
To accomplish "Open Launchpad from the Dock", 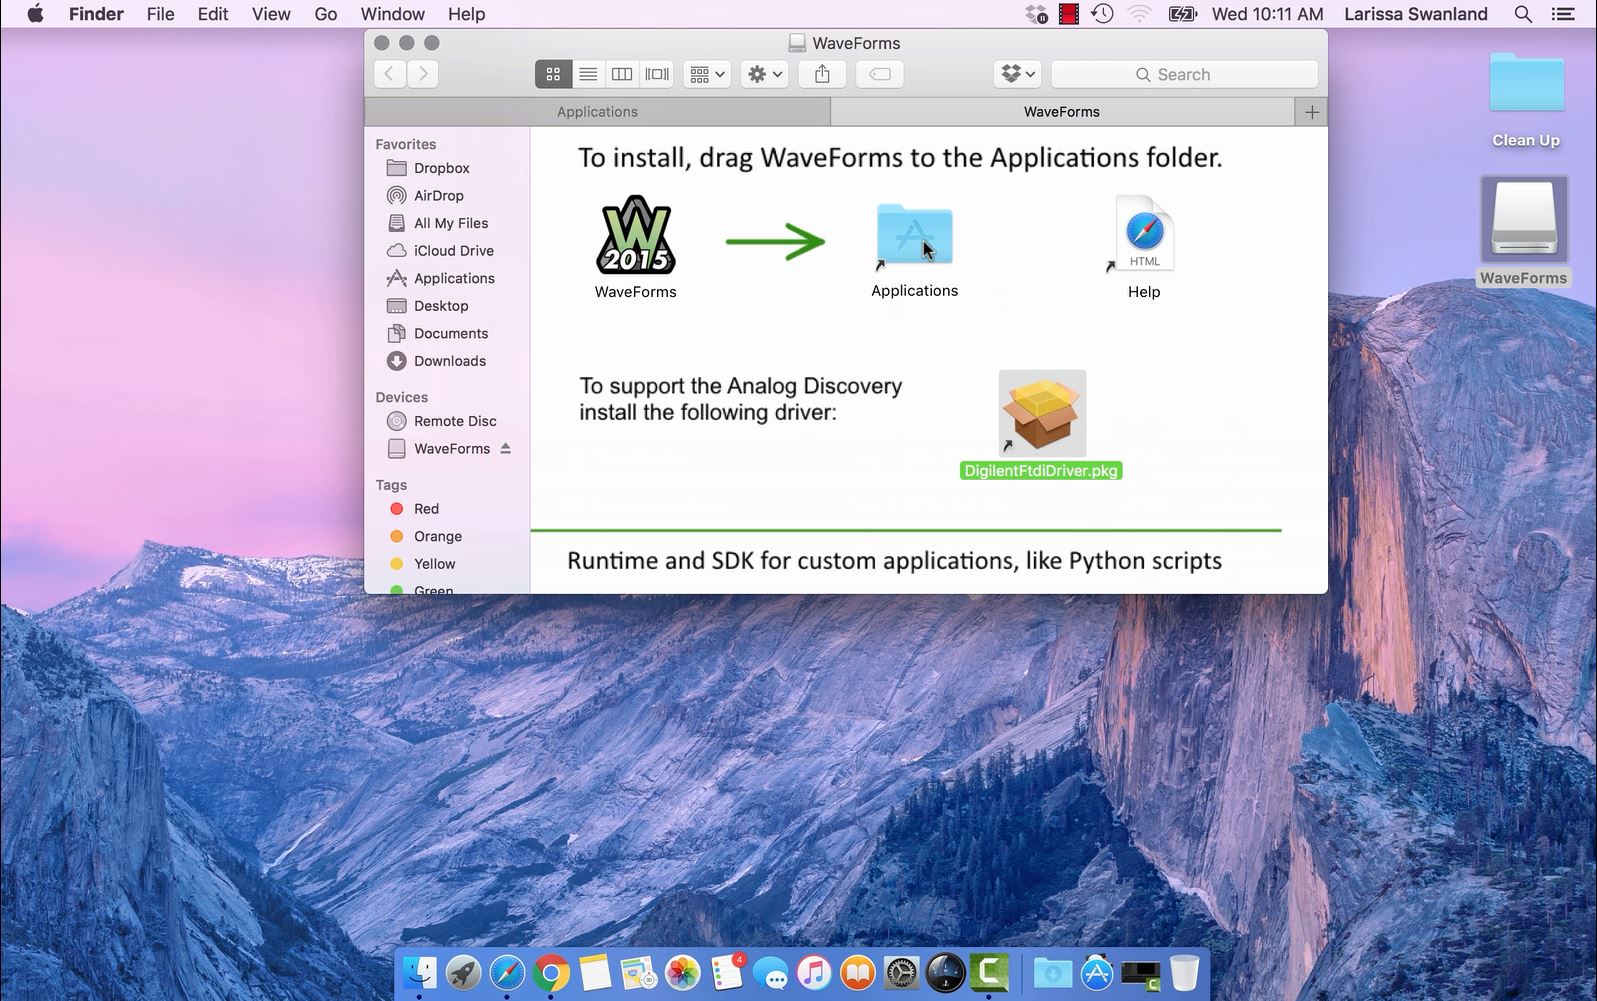I will pyautogui.click(x=463, y=972).
